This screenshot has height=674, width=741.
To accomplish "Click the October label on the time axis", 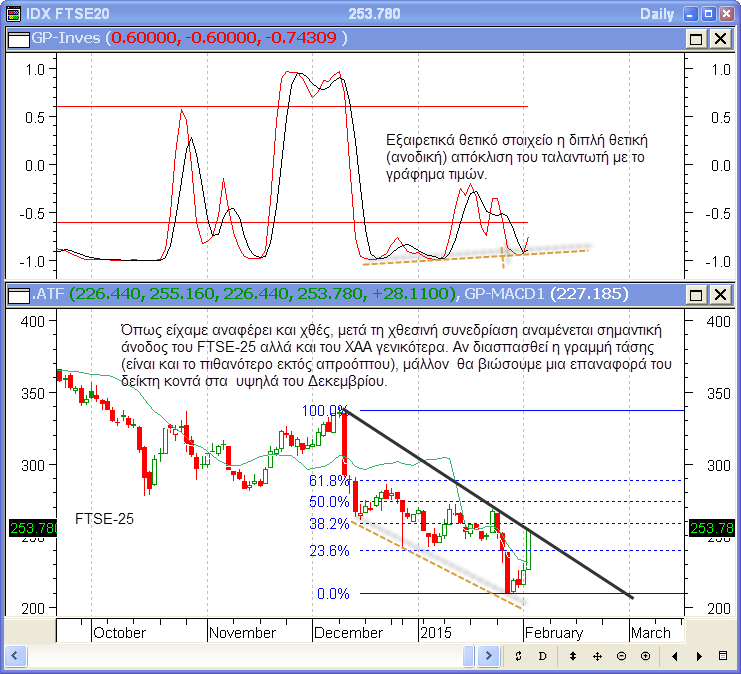I will point(120,632).
